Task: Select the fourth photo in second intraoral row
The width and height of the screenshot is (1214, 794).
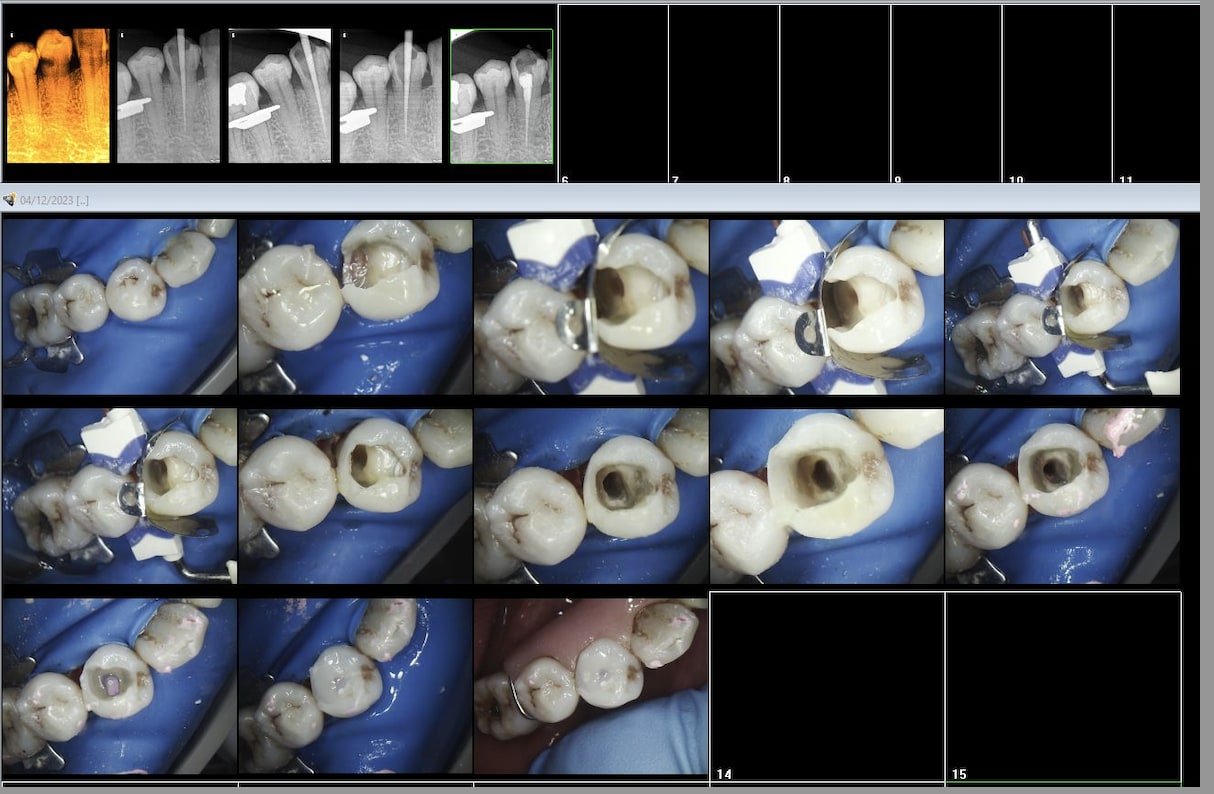Action: [826, 495]
